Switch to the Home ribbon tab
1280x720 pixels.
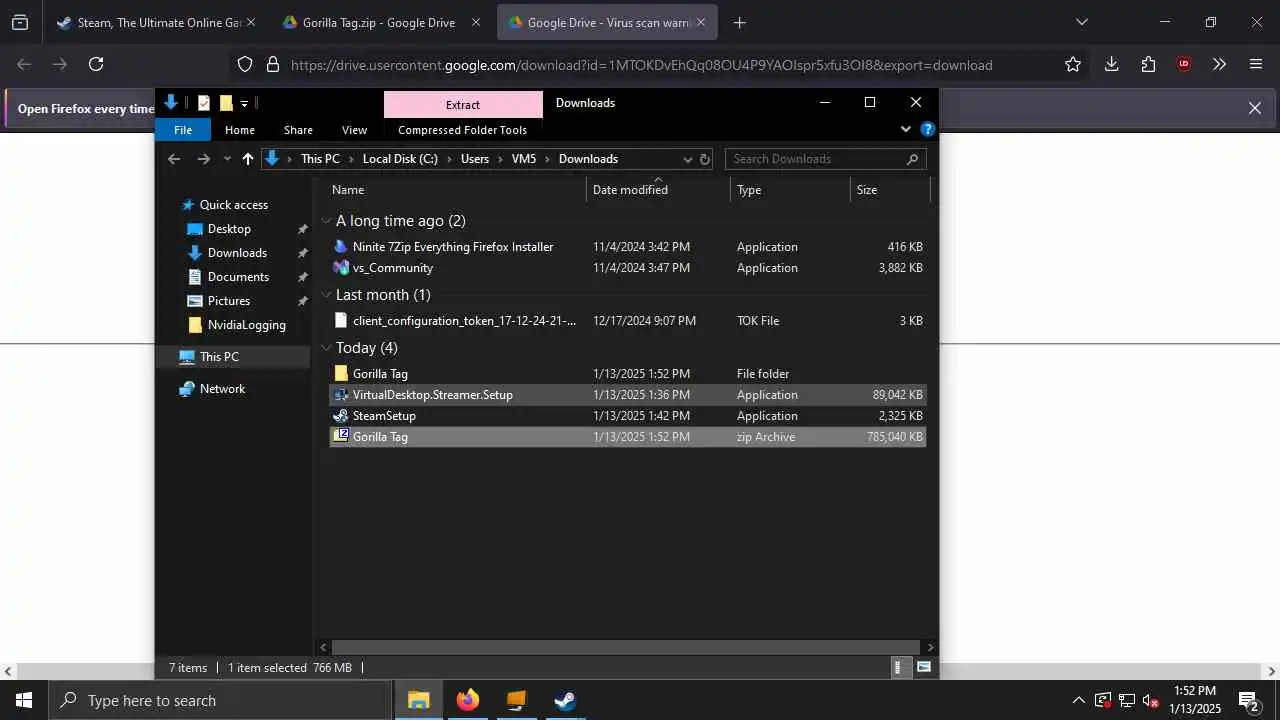click(240, 130)
